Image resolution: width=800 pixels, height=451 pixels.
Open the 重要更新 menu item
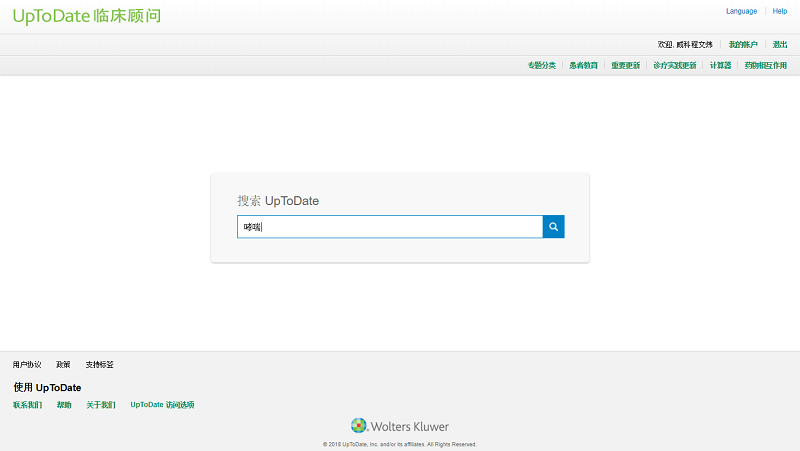pyautogui.click(x=626, y=65)
